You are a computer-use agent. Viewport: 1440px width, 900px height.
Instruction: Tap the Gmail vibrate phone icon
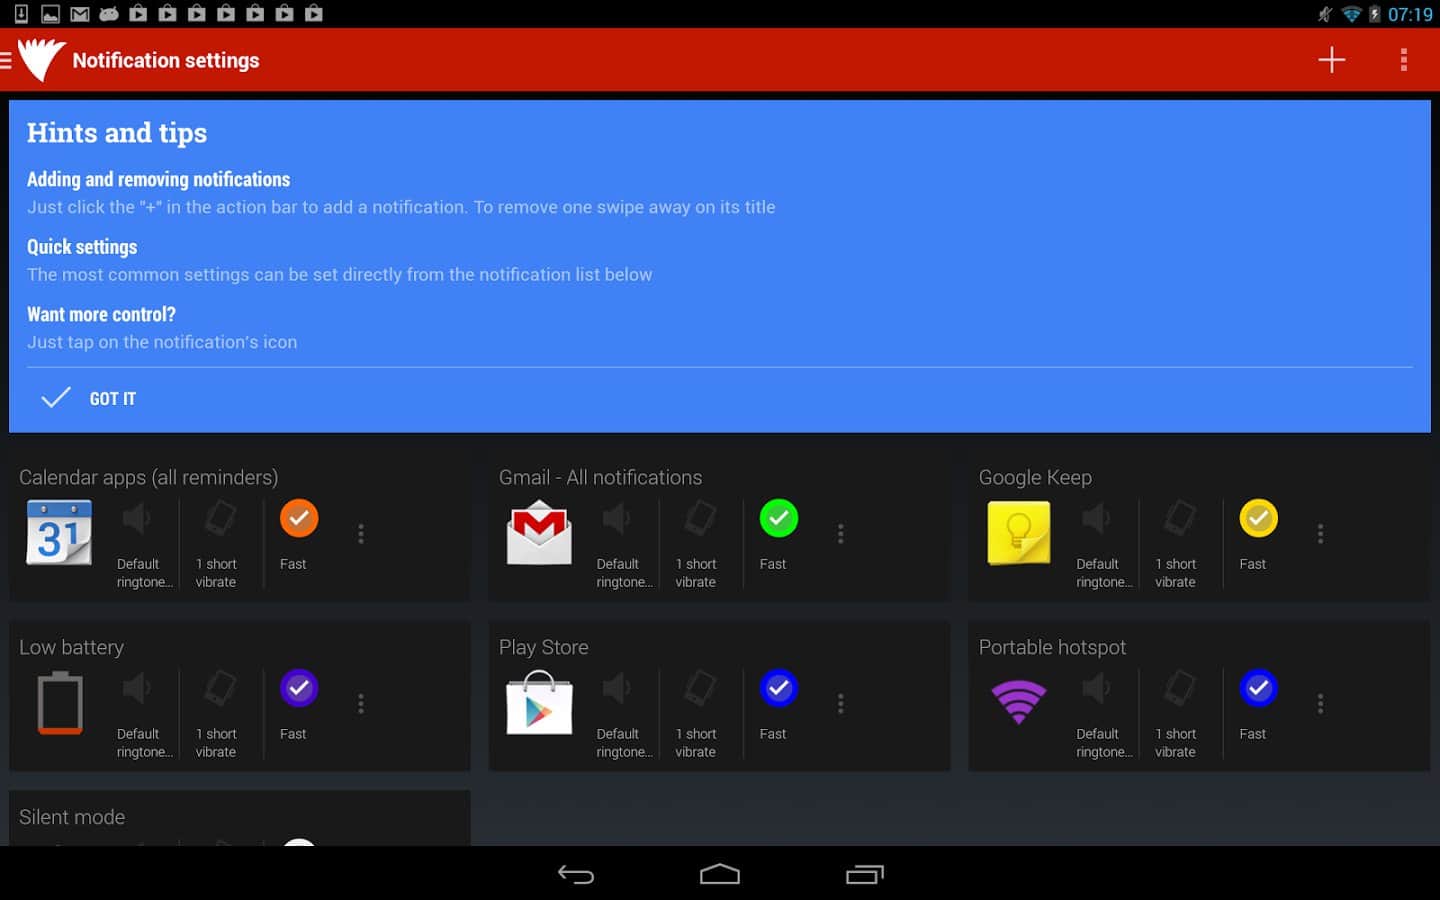point(699,519)
